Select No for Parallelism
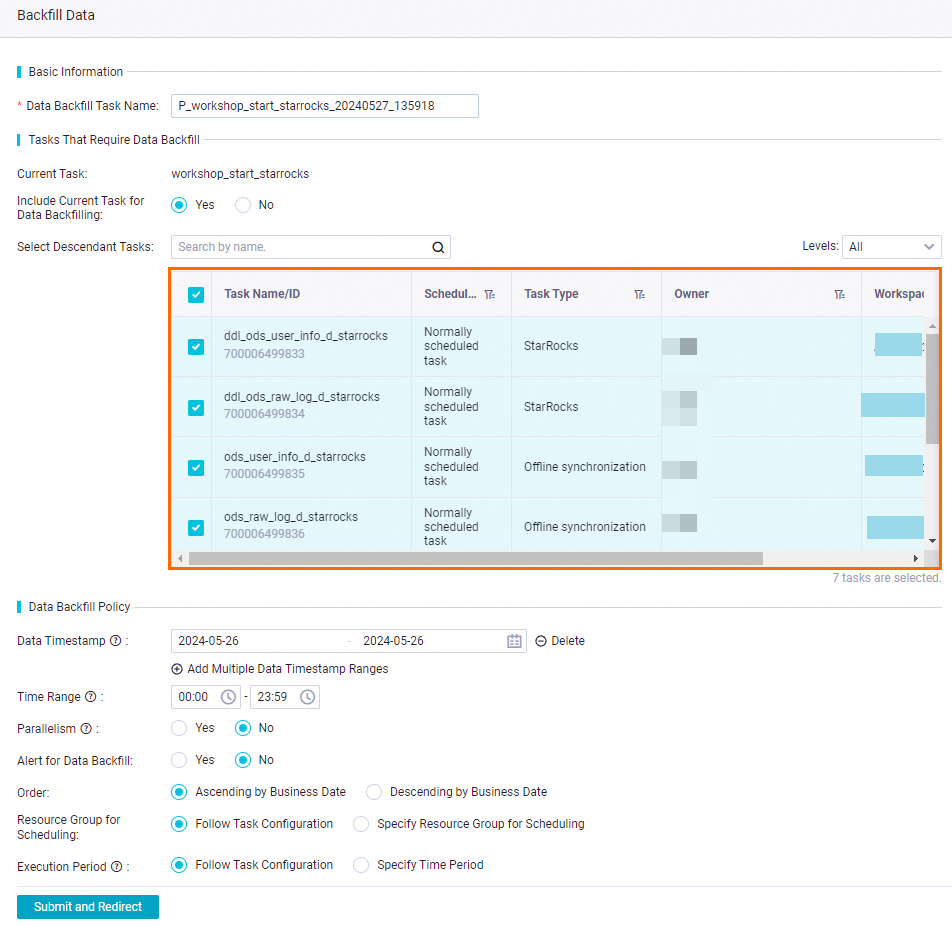This screenshot has width=952, height=926. point(243,728)
